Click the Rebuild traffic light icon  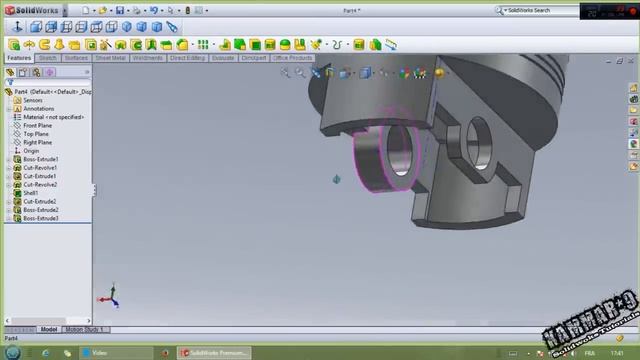[x=188, y=10]
